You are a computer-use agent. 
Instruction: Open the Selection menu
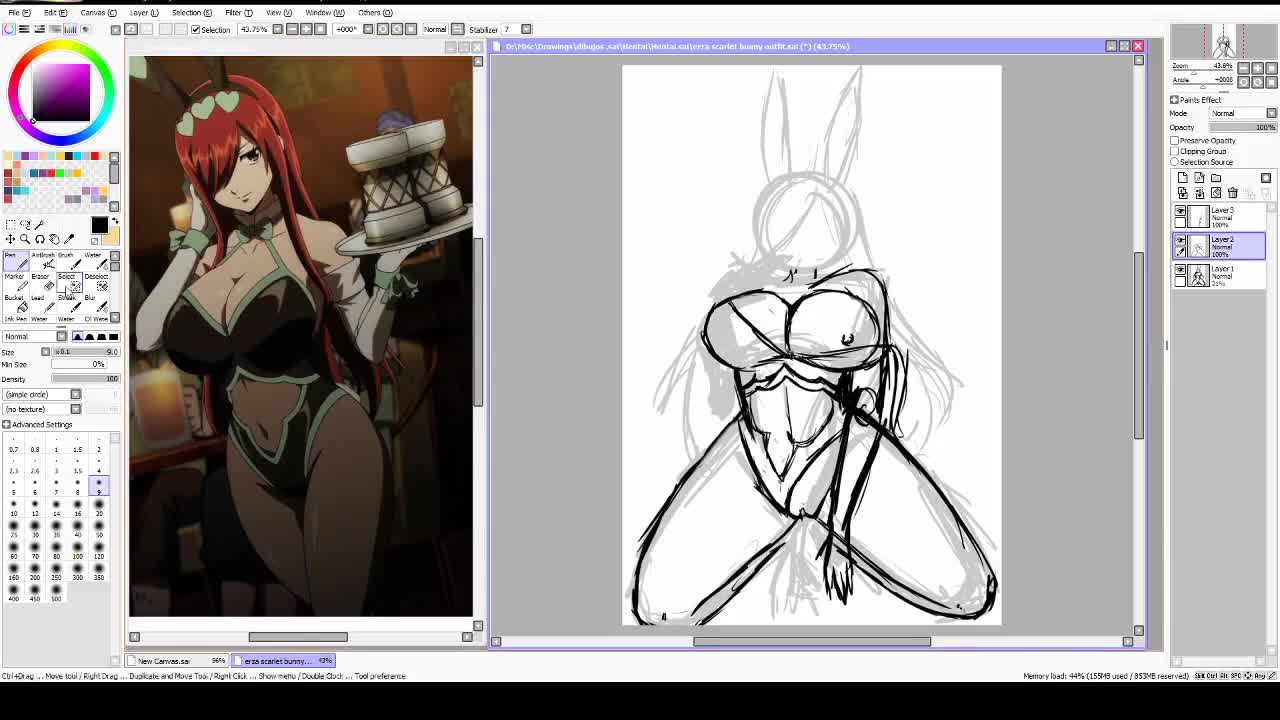pyautogui.click(x=191, y=12)
